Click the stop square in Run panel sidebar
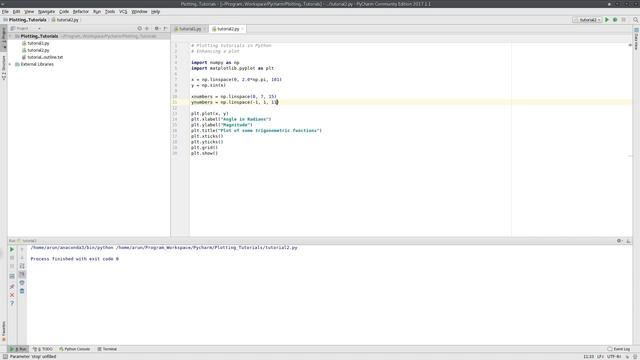 click(12, 258)
